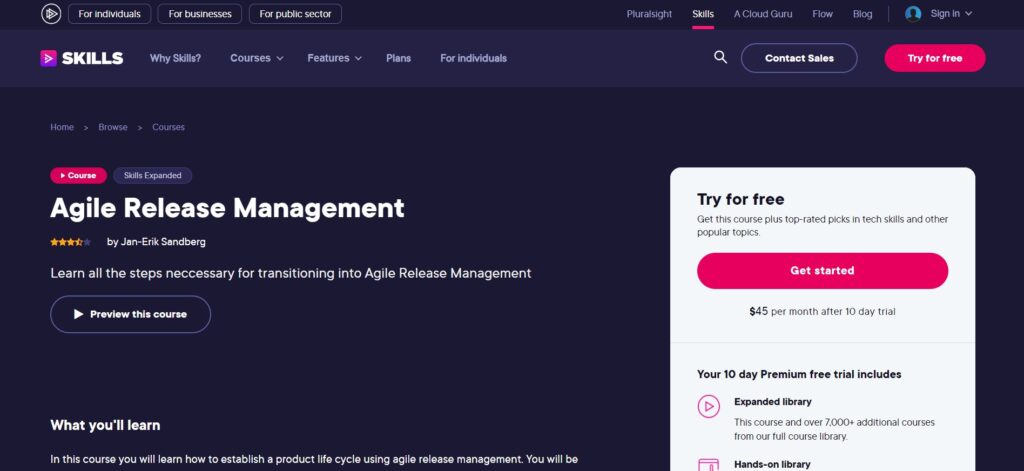Go to Browse breadcrumb

(x=113, y=127)
